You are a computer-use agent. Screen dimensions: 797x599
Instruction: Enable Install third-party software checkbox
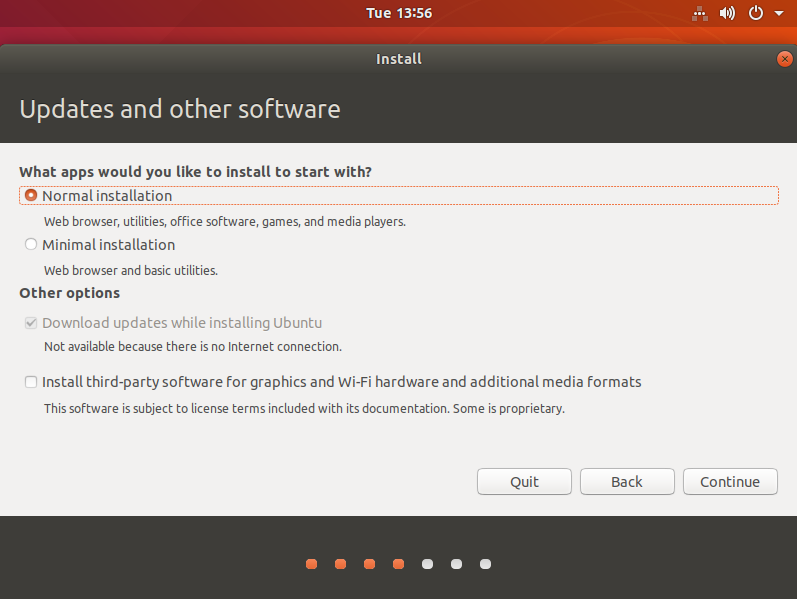pyautogui.click(x=31, y=382)
